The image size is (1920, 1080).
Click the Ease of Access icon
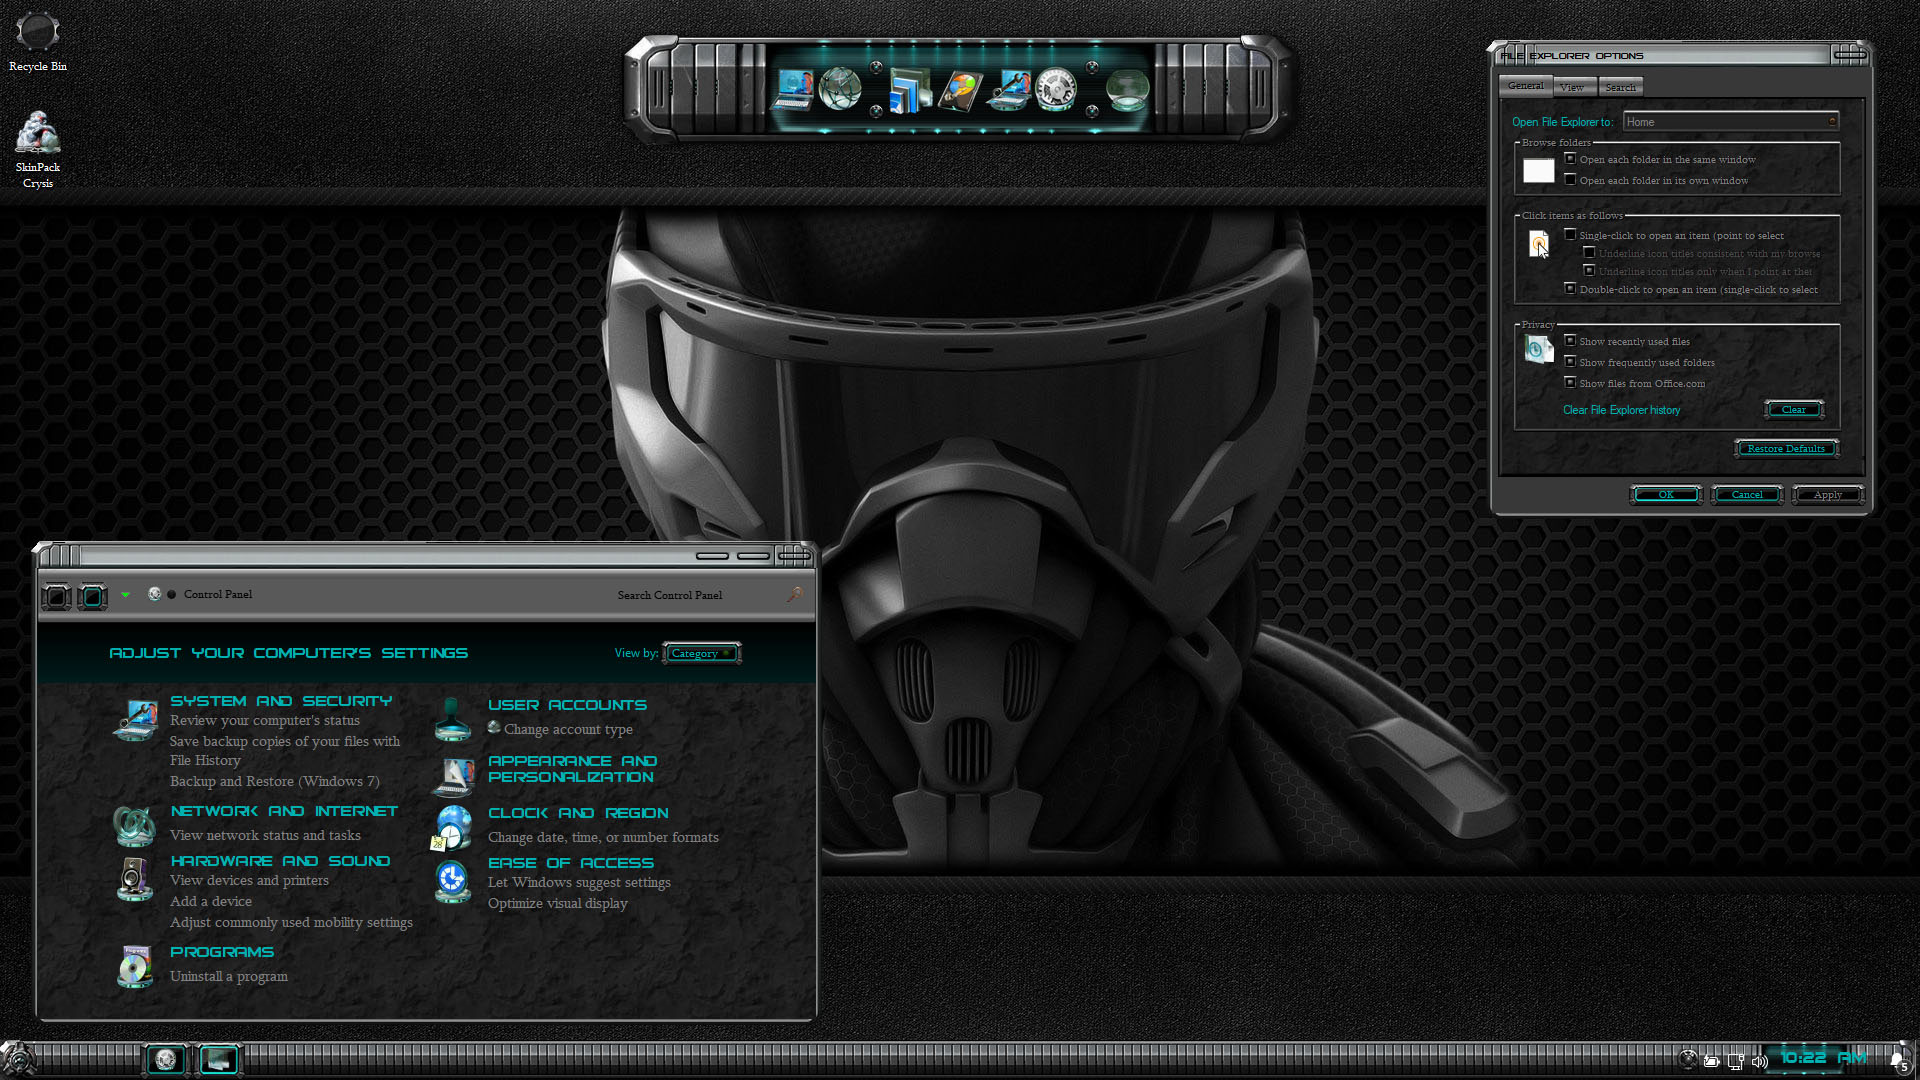point(452,881)
